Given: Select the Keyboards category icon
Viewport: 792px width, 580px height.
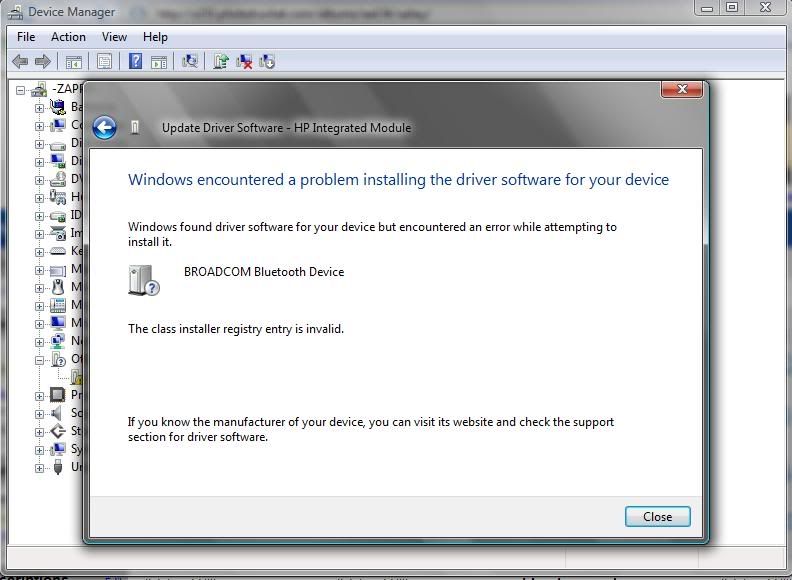Looking at the screenshot, I should click(x=58, y=251).
